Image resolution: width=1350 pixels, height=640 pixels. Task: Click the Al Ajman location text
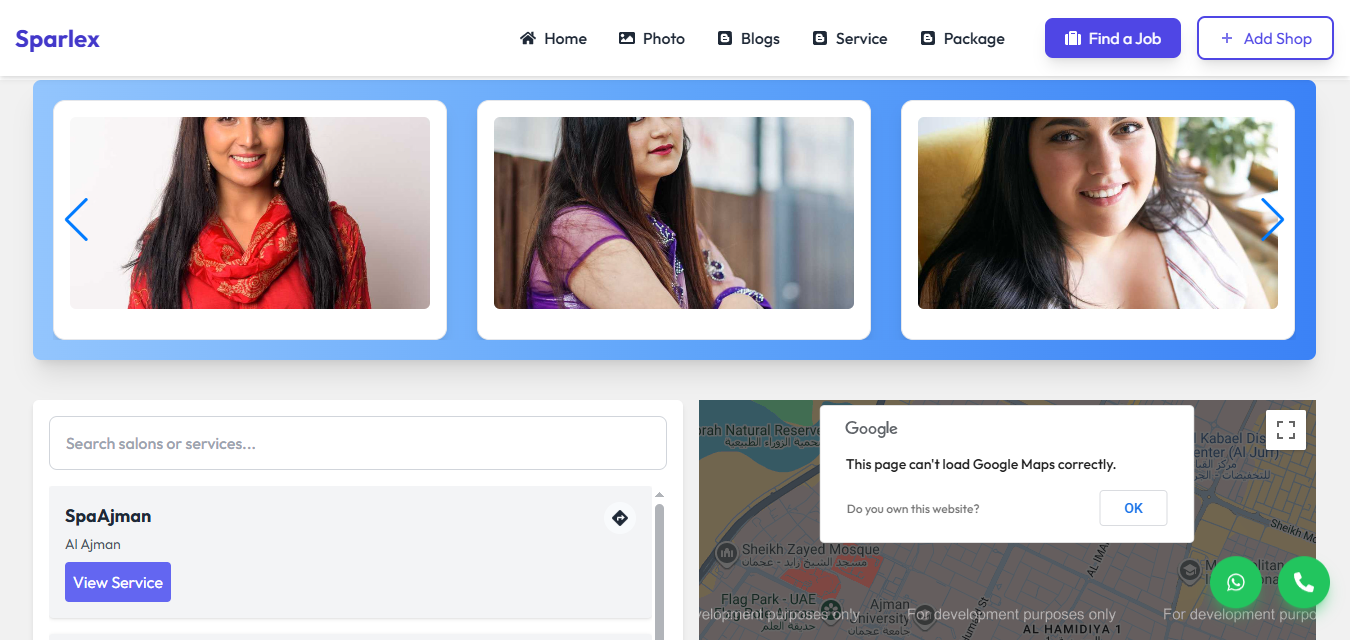tap(93, 545)
